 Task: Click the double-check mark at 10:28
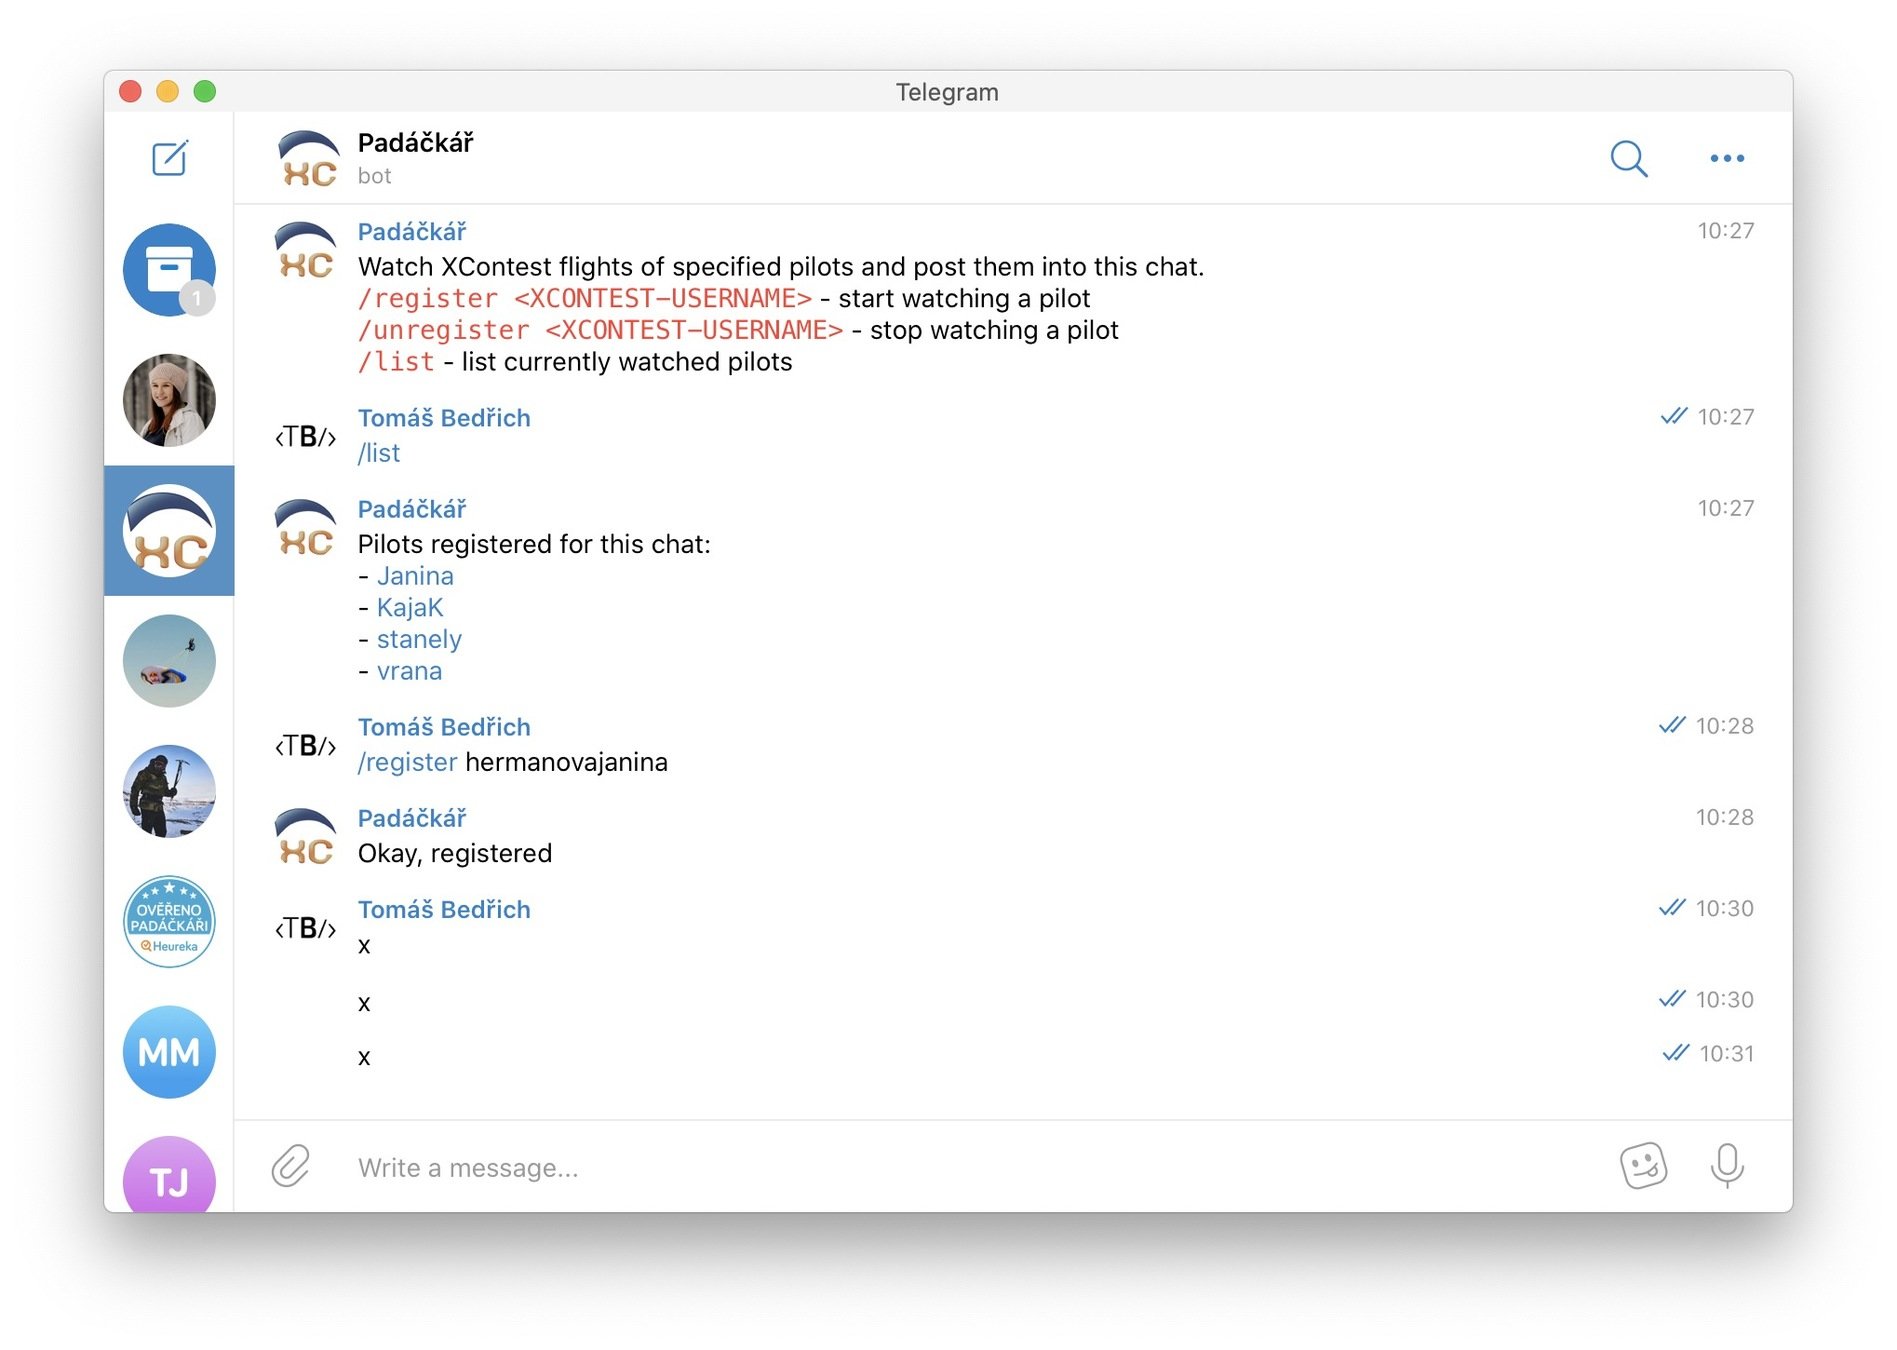[1671, 725]
